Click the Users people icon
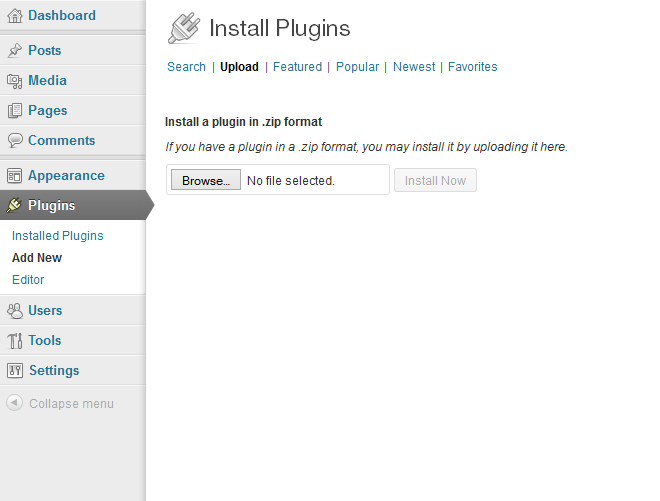This screenshot has width=660, height=501. (x=15, y=311)
